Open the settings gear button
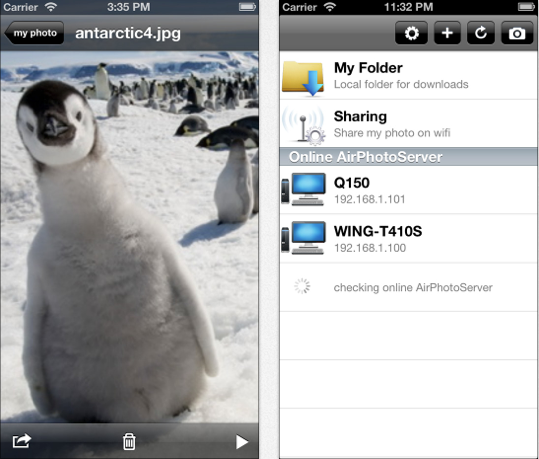The width and height of the screenshot is (539, 459). [x=411, y=33]
